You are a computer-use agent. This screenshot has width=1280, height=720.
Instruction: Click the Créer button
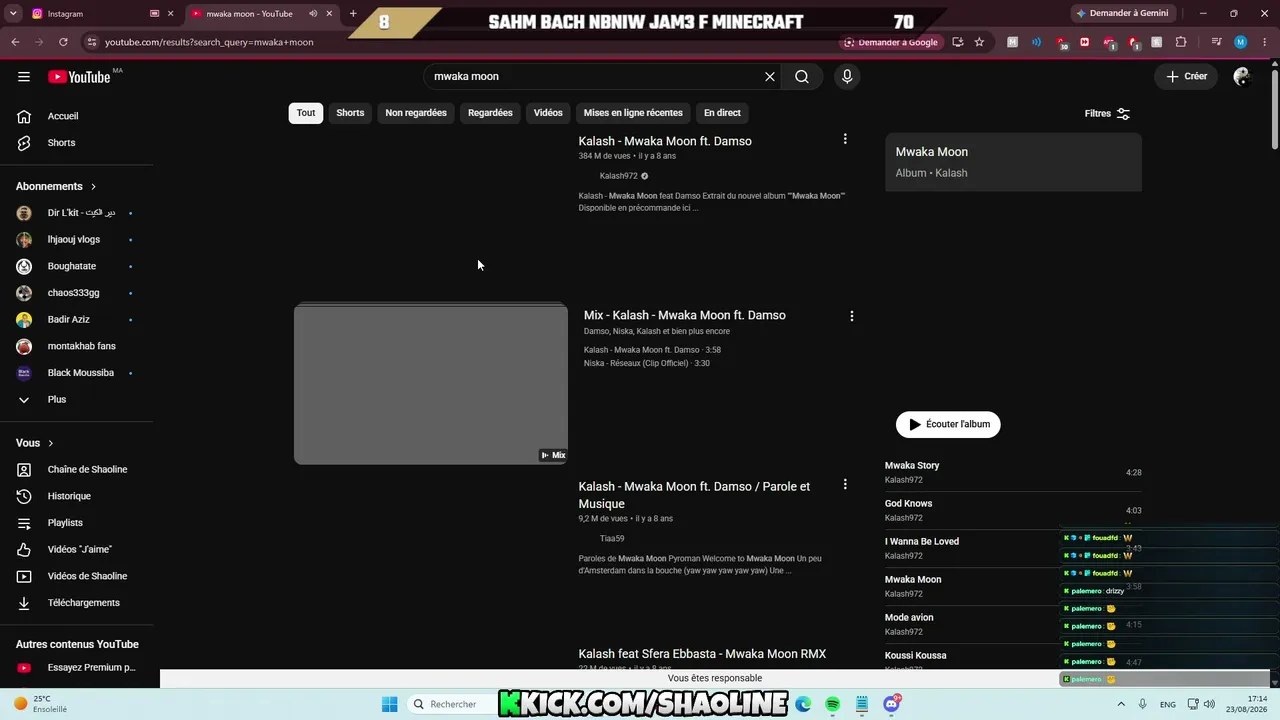pyautogui.click(x=1187, y=77)
